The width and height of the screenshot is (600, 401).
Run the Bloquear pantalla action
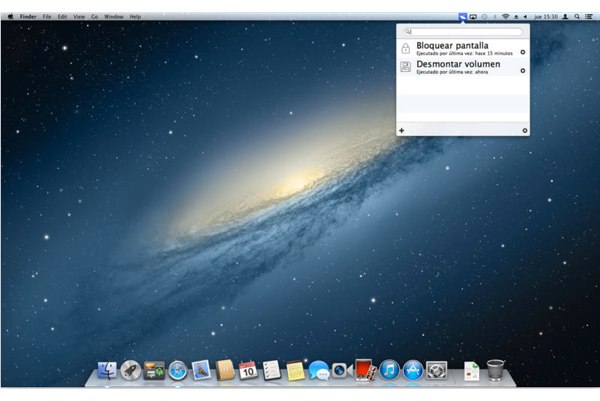pyautogui.click(x=463, y=48)
